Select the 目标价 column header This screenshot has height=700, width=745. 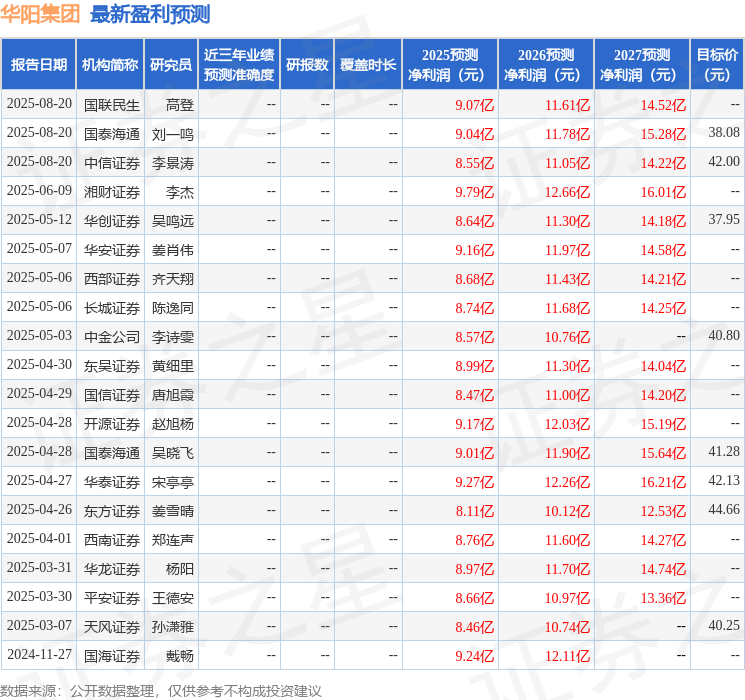pyautogui.click(x=717, y=65)
